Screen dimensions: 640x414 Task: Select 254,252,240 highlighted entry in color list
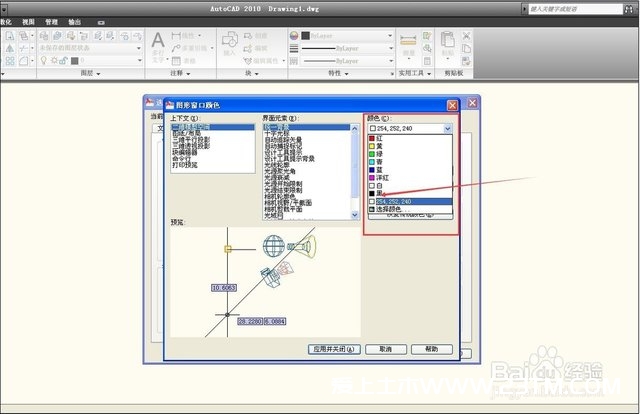(x=410, y=201)
